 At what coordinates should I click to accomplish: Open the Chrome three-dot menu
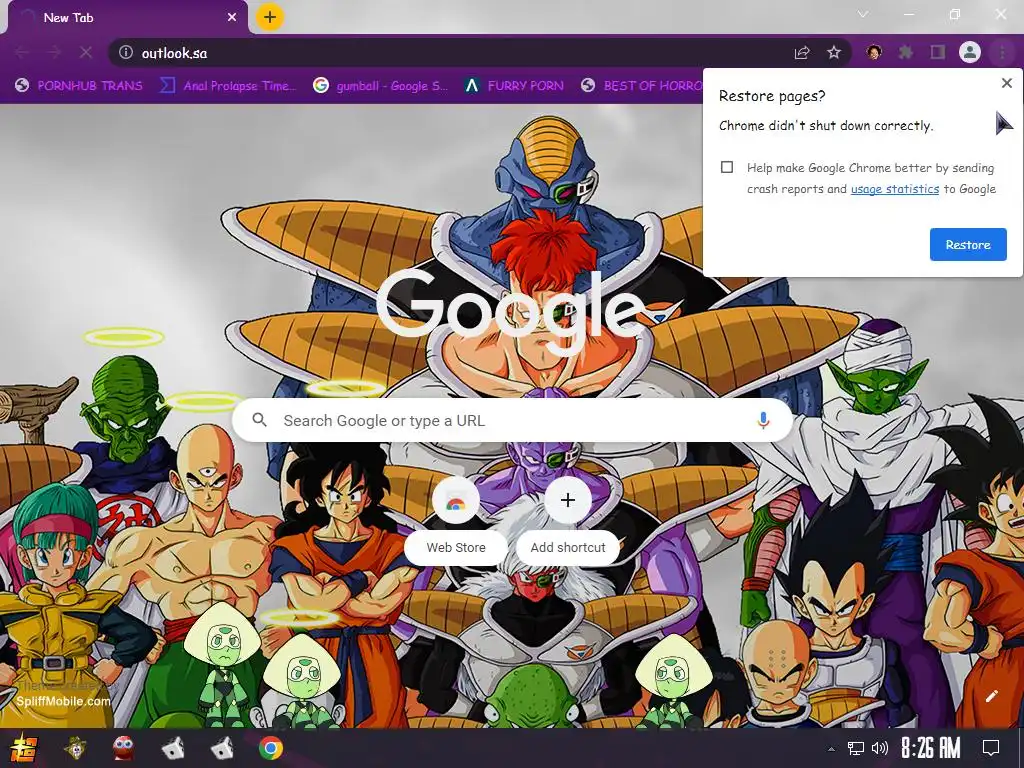click(x=1002, y=52)
